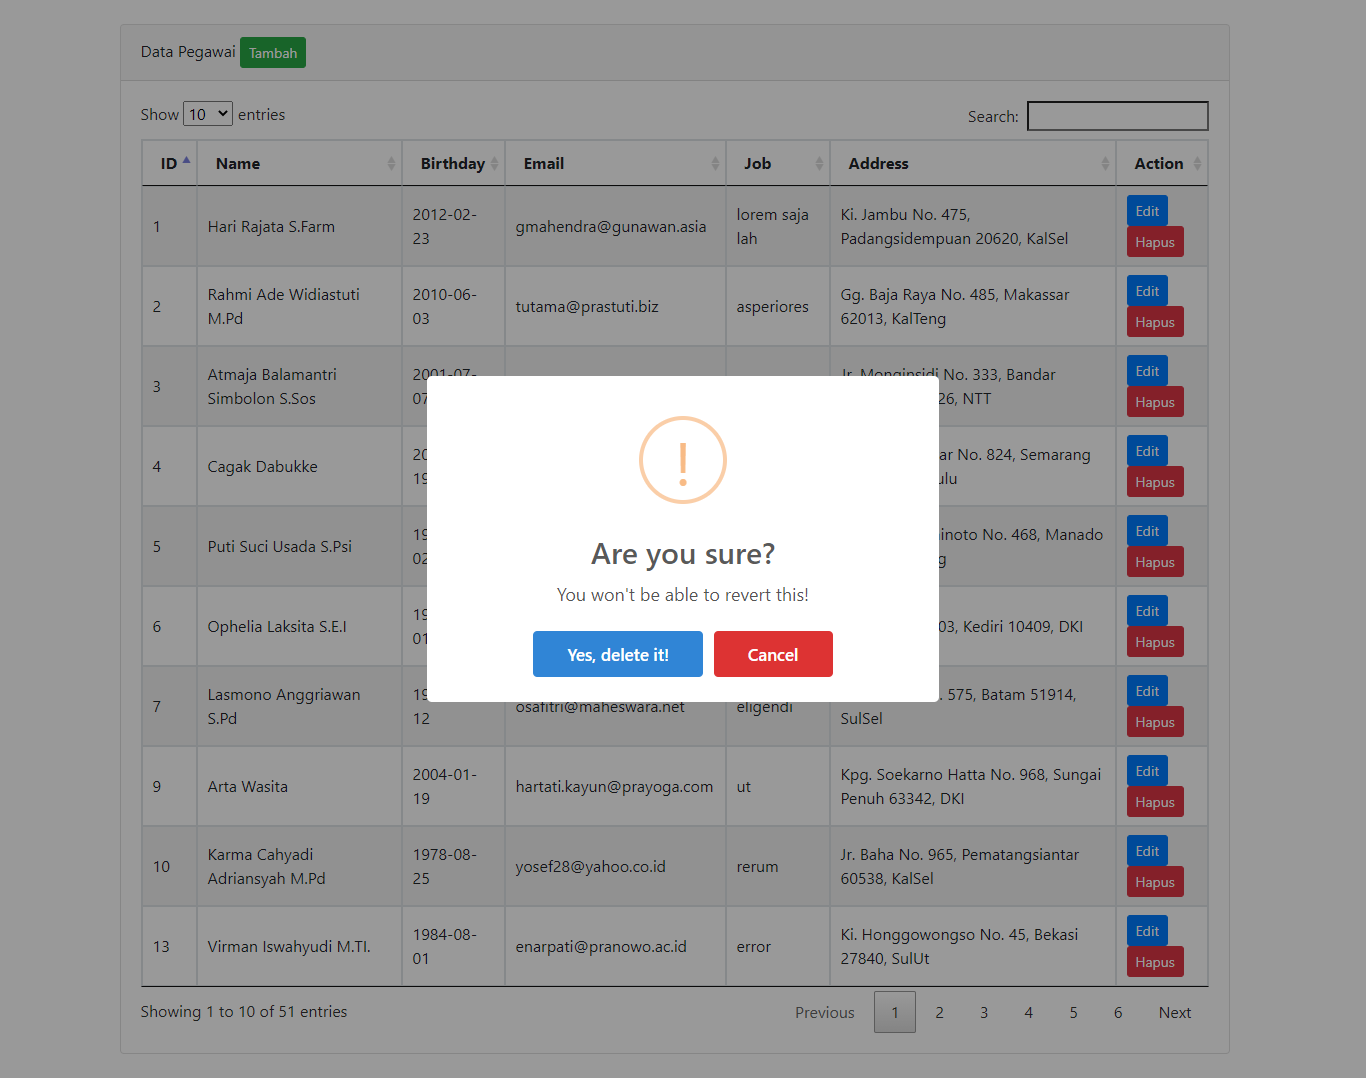1366x1078 pixels.
Task: Hapus the Karma Cahyadi Adriansyah record
Action: pyautogui.click(x=1155, y=881)
